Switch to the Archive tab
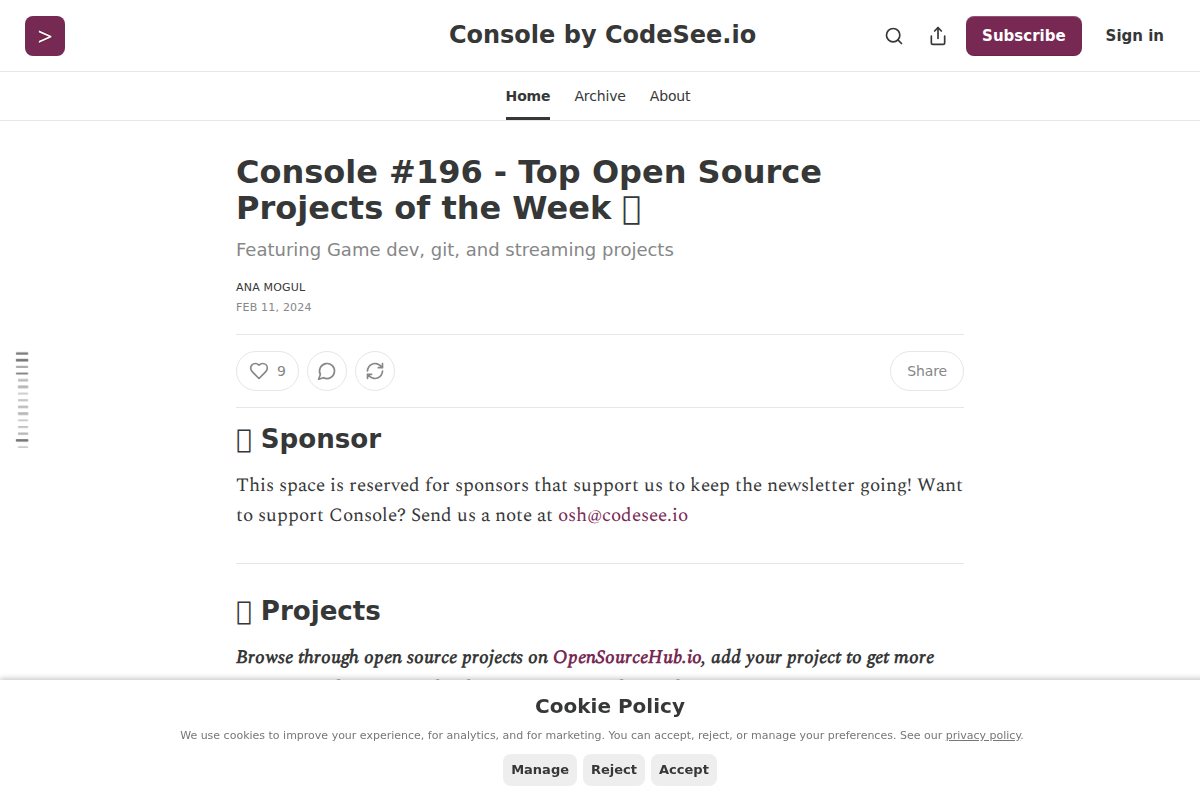Image resolution: width=1200 pixels, height=800 pixels. (600, 96)
